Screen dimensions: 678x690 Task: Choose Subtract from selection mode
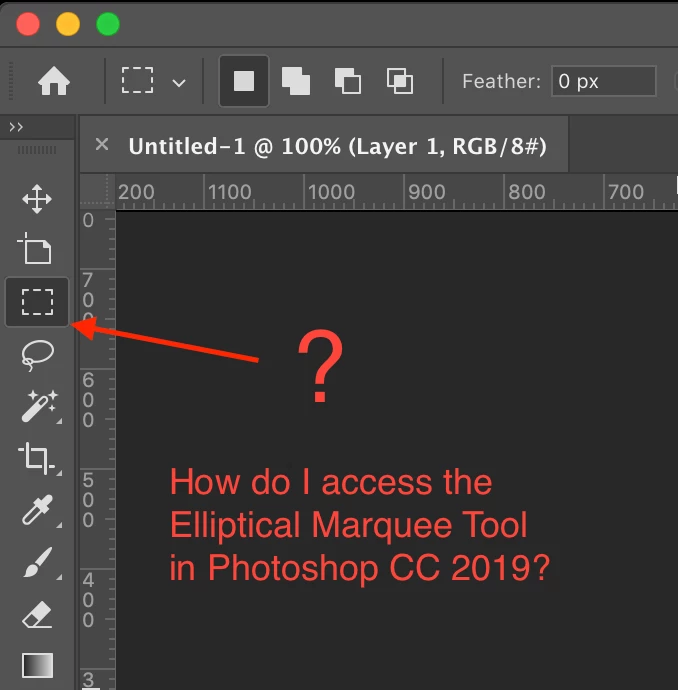pos(348,81)
